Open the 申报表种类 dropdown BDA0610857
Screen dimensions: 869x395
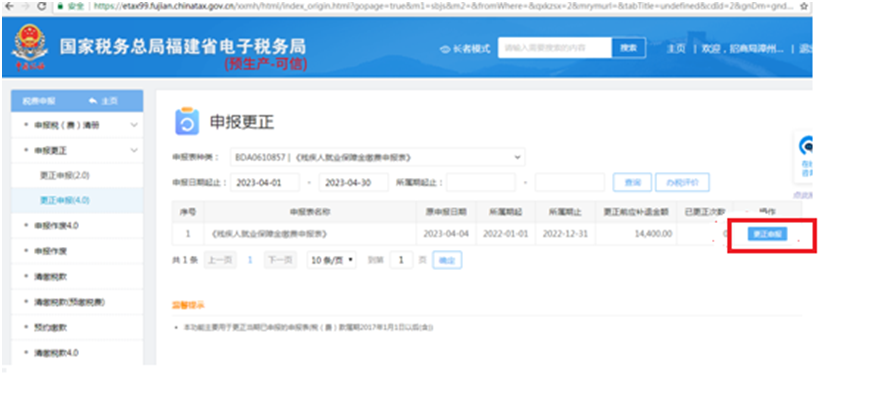click(378, 157)
